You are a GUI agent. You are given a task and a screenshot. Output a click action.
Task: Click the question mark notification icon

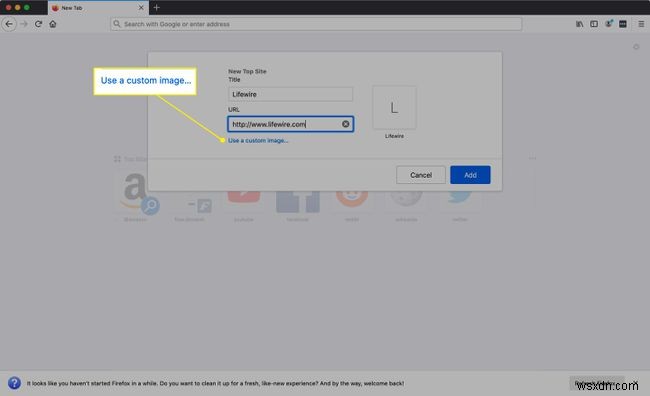(14, 383)
